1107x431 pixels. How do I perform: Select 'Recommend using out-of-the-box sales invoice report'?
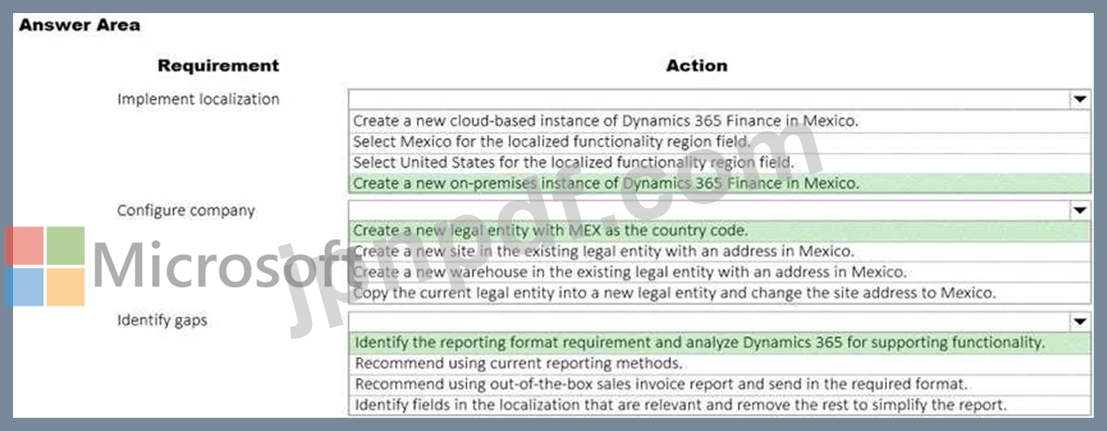click(x=720, y=384)
